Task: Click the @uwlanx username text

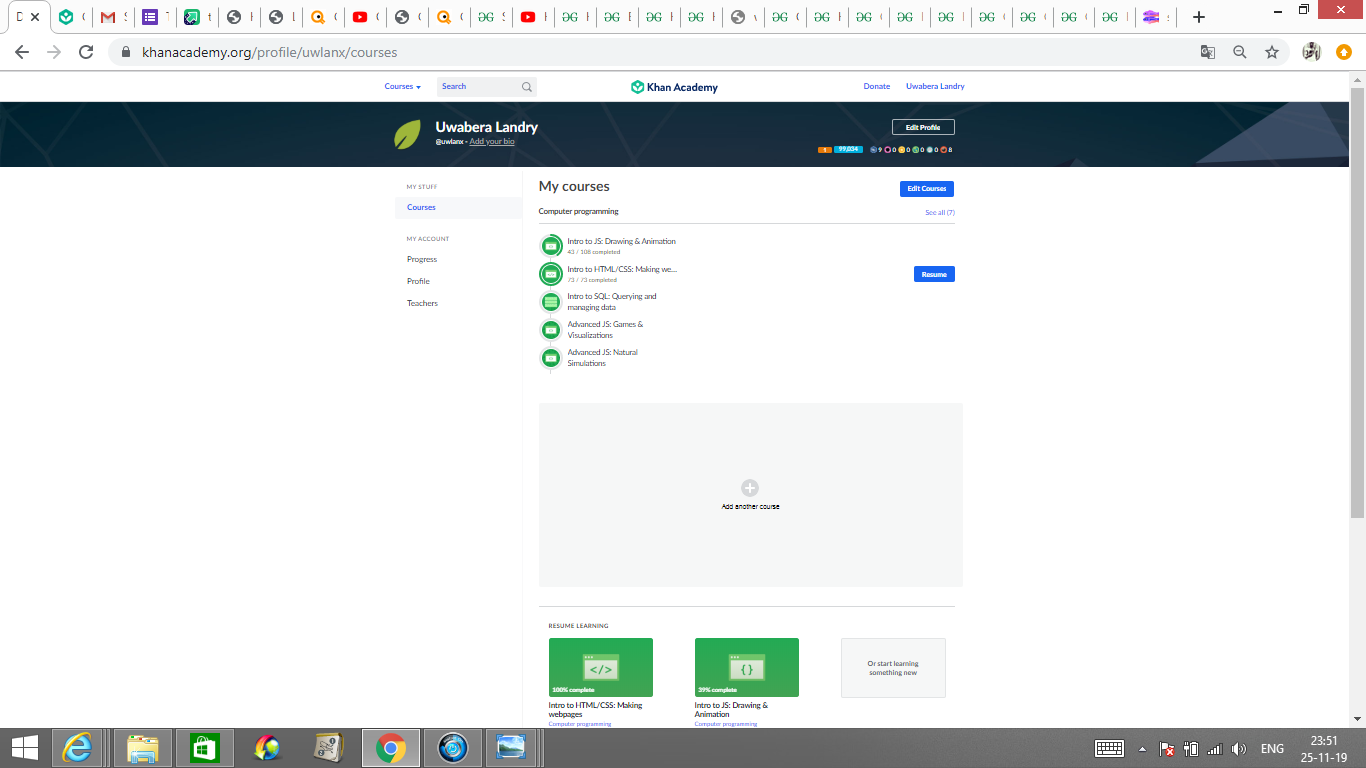Action: (449, 142)
